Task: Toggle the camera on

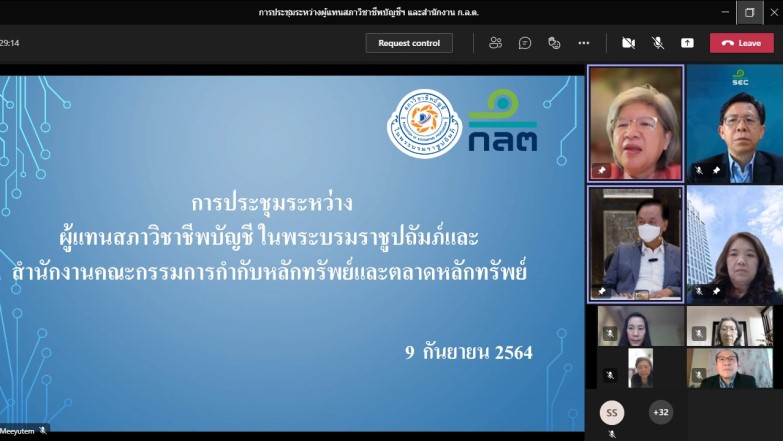Action: 628,43
